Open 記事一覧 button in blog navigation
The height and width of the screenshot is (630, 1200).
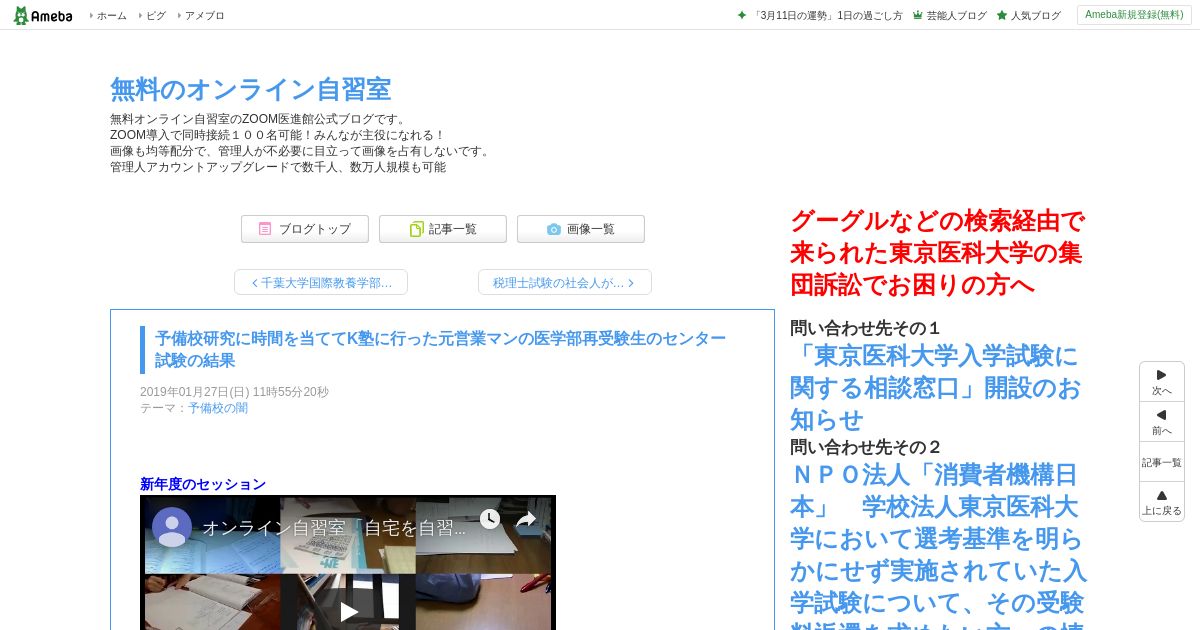[443, 229]
